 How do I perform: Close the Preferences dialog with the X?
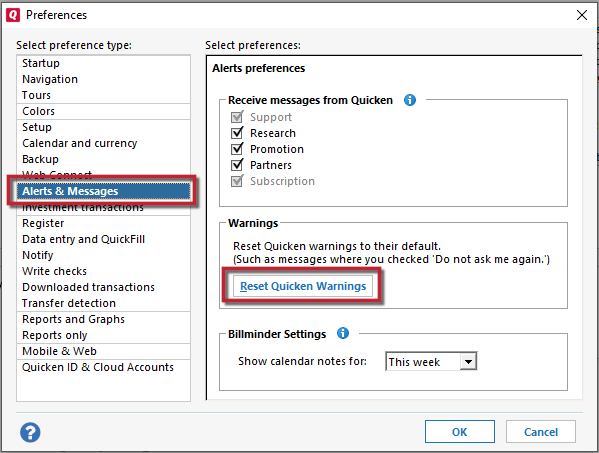(582, 15)
